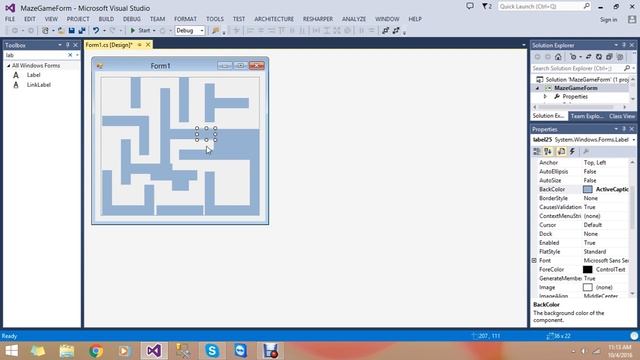The width and height of the screenshot is (640, 360).
Task: Click the Start debugging button
Action: (x=140, y=31)
